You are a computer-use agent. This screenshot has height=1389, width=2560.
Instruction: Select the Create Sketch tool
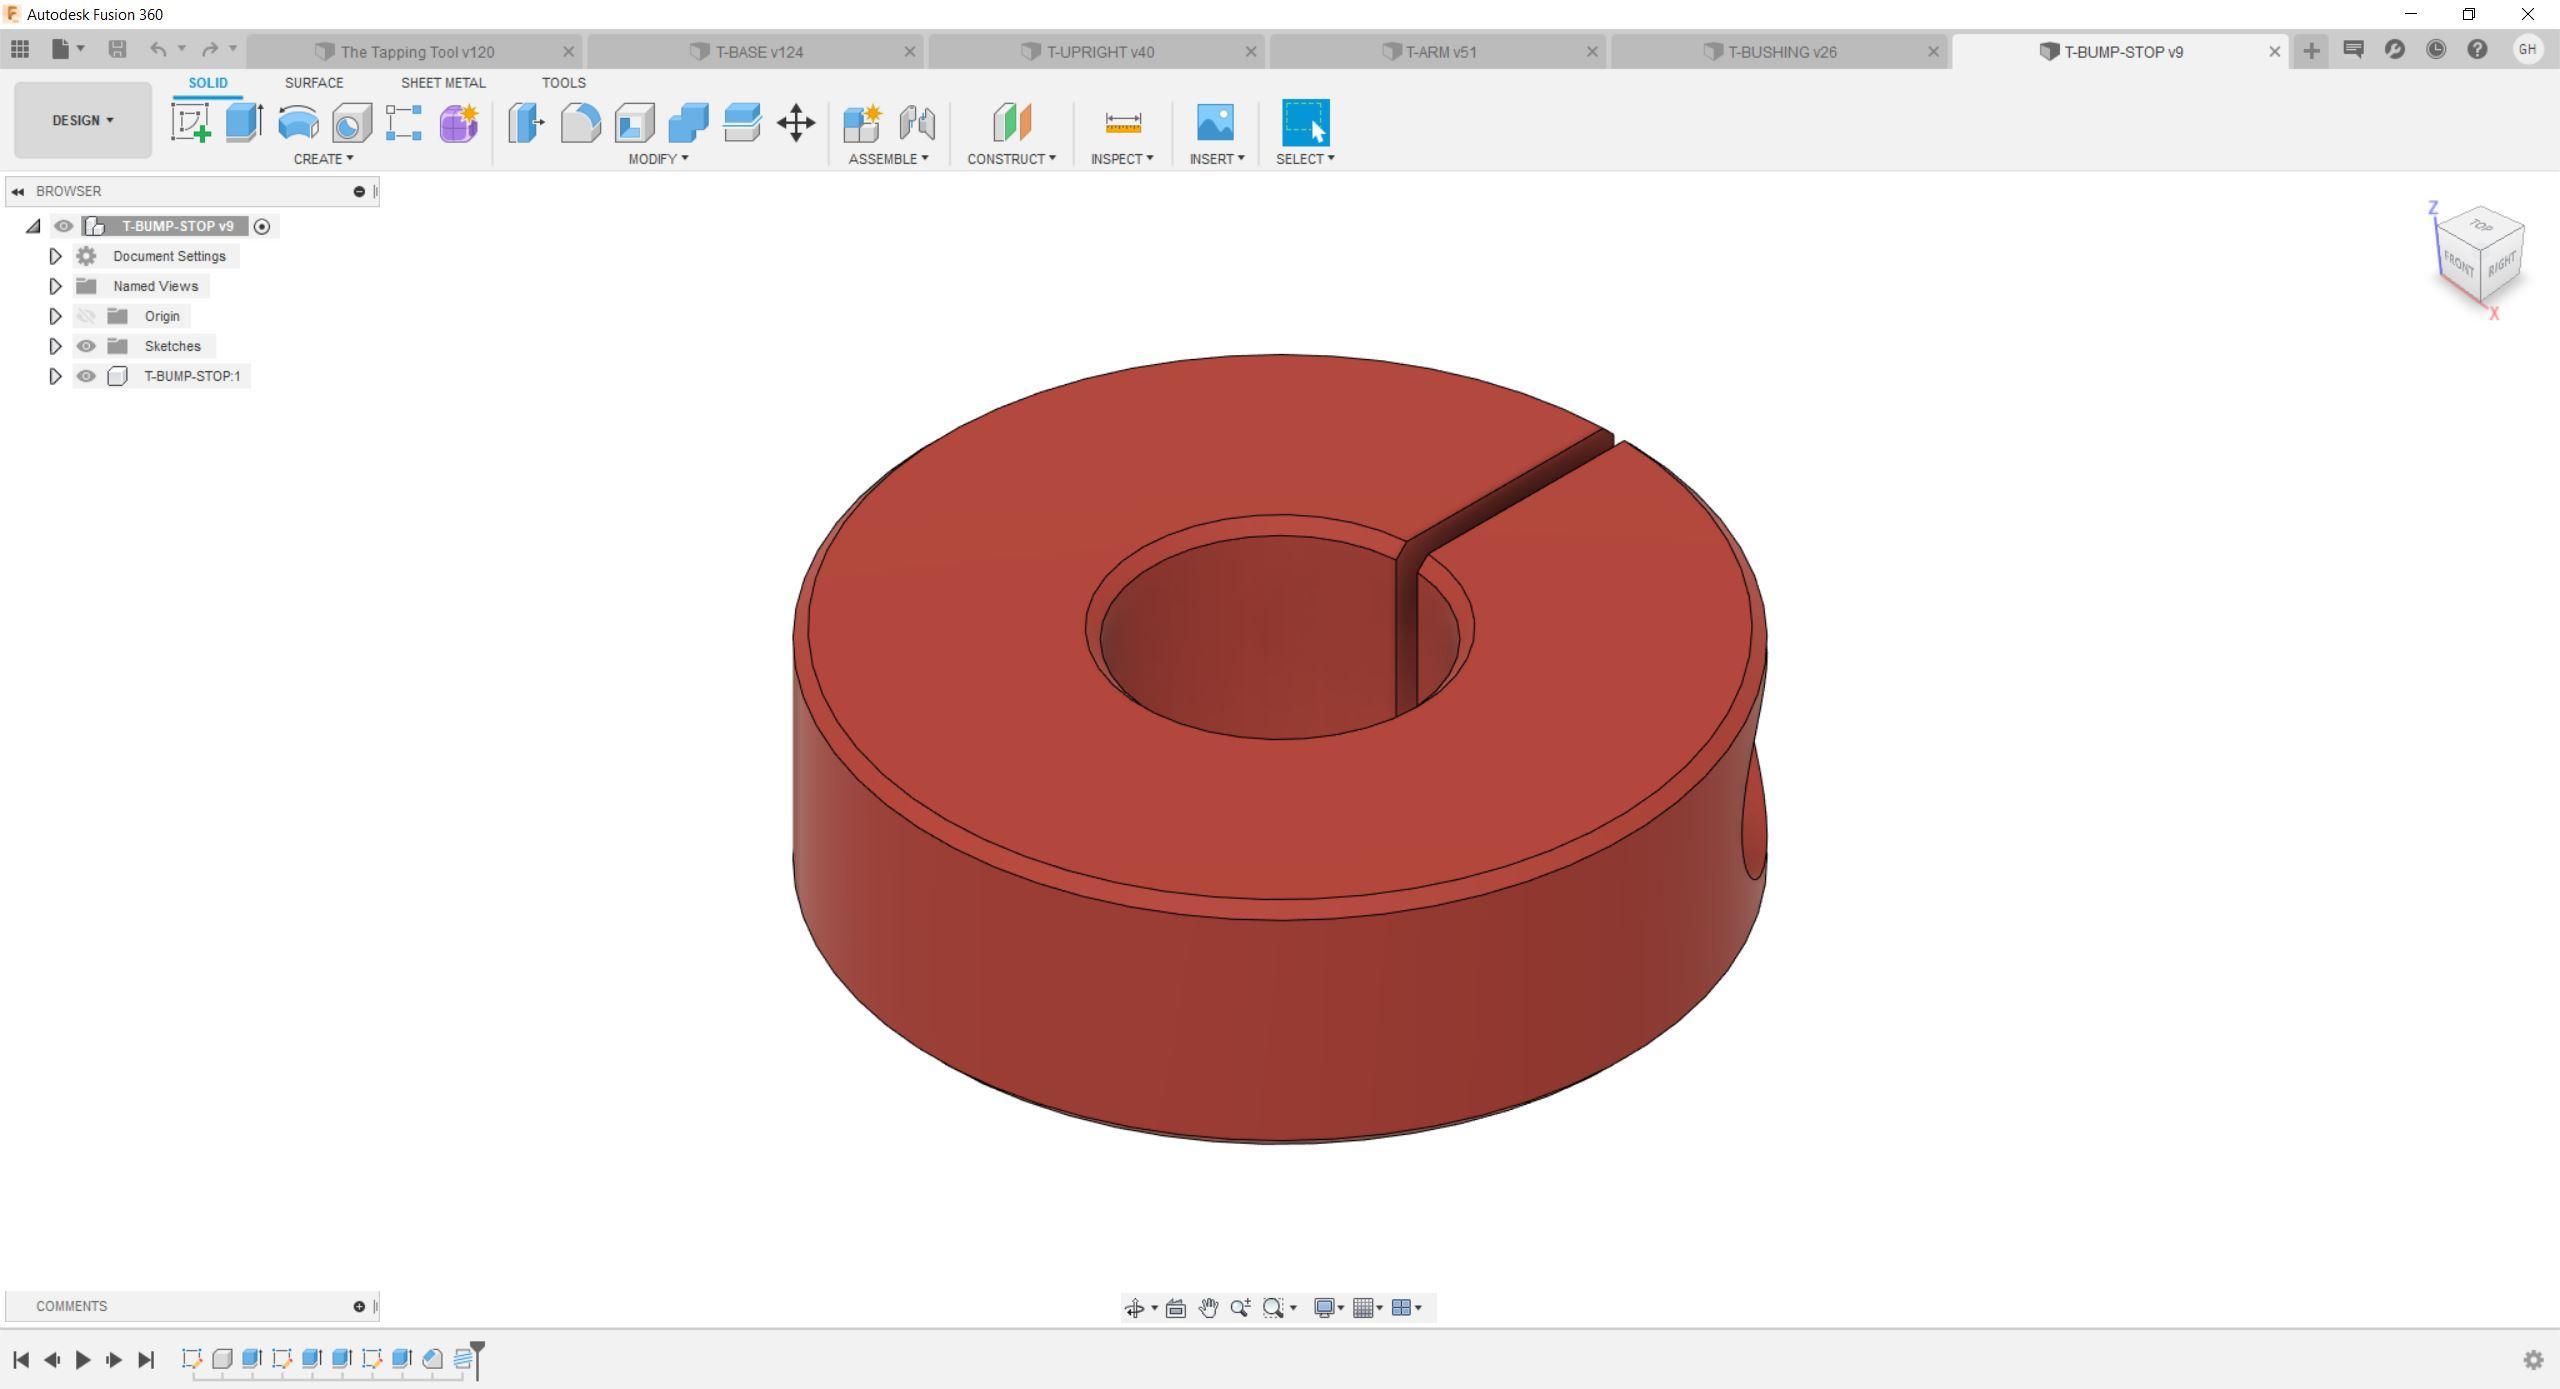click(x=190, y=122)
